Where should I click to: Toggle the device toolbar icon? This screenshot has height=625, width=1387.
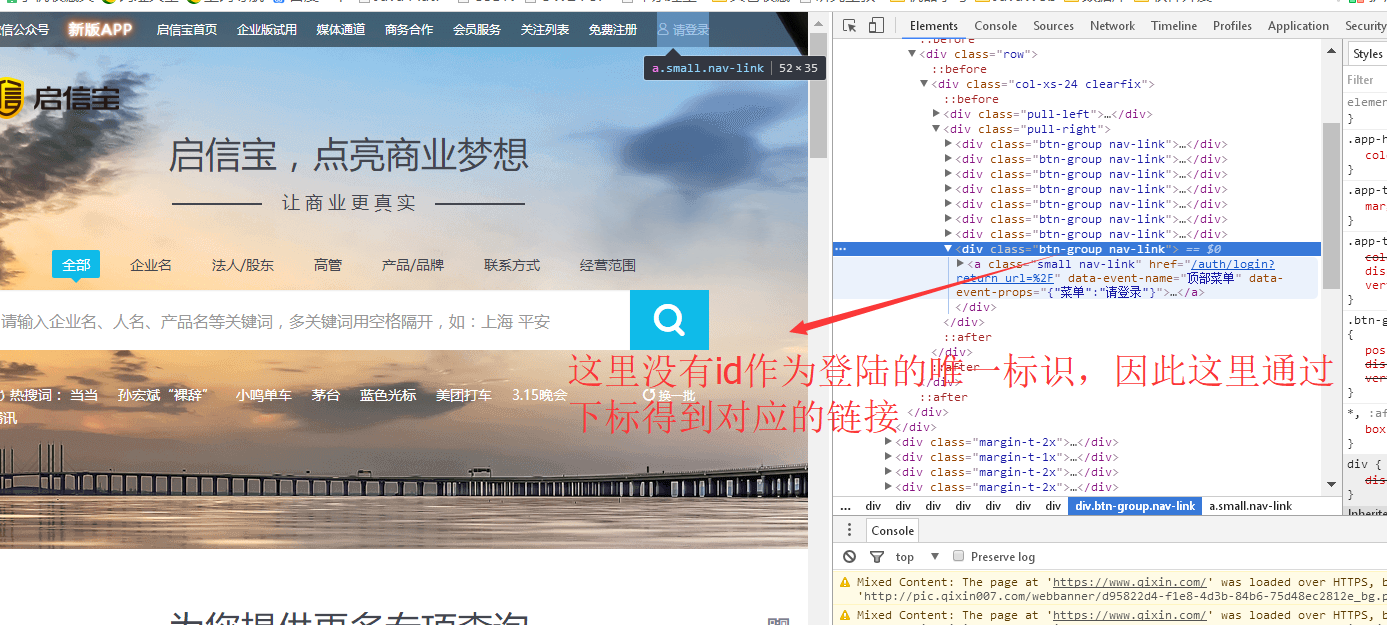pos(876,26)
